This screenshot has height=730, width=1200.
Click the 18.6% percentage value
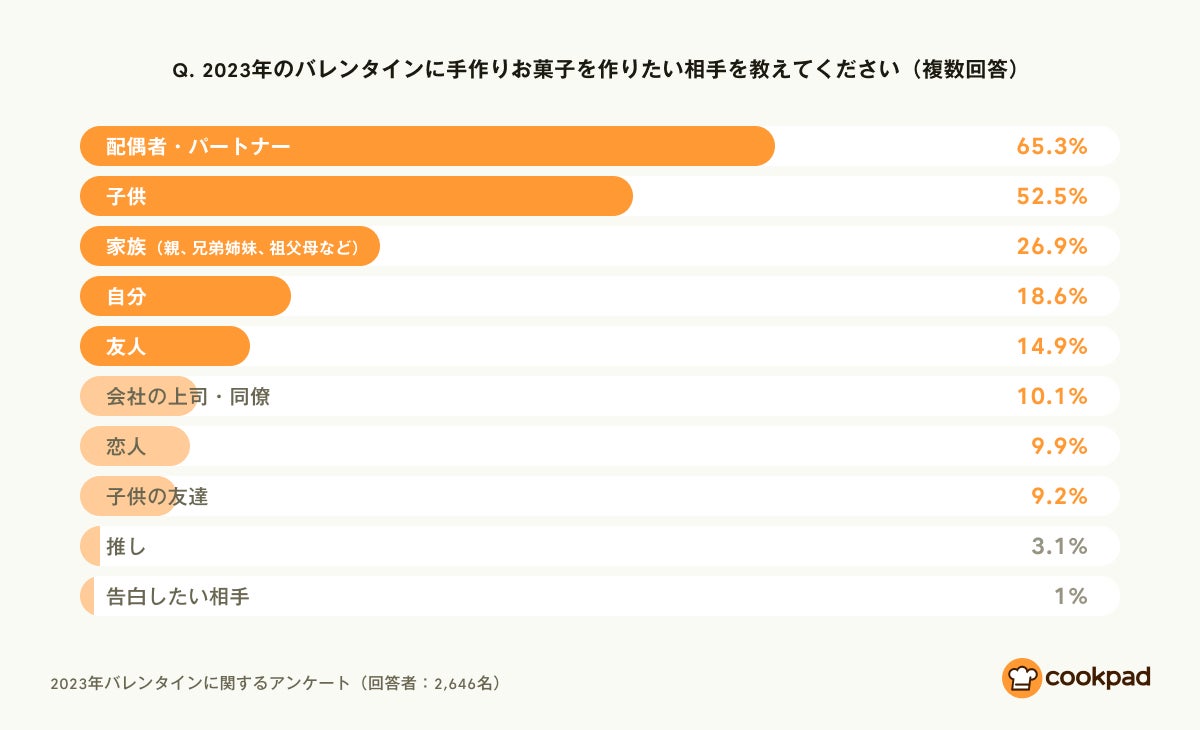(x=1051, y=297)
